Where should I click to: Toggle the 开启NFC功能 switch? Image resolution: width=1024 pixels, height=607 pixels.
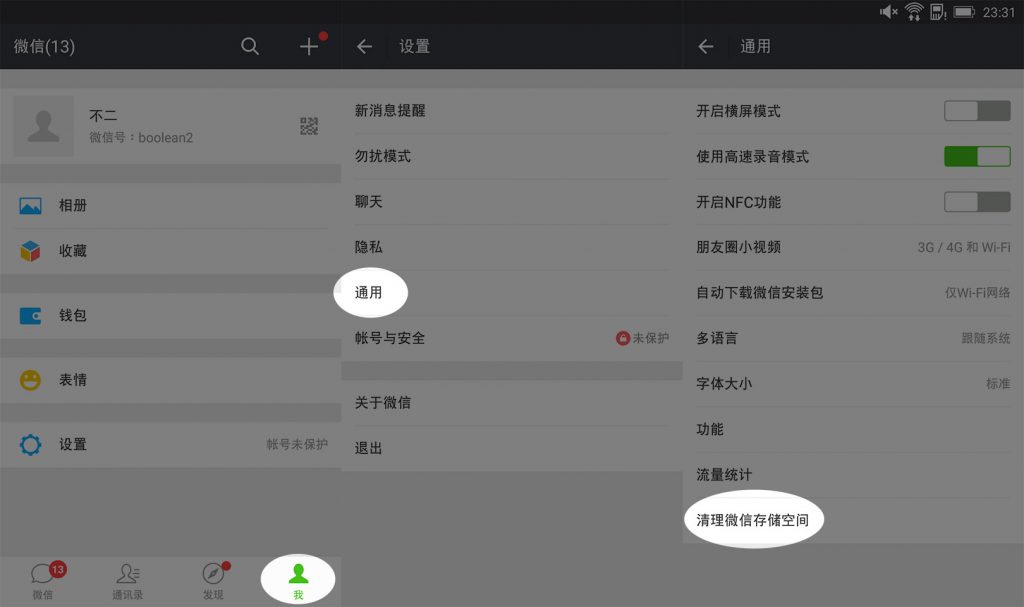pos(977,202)
